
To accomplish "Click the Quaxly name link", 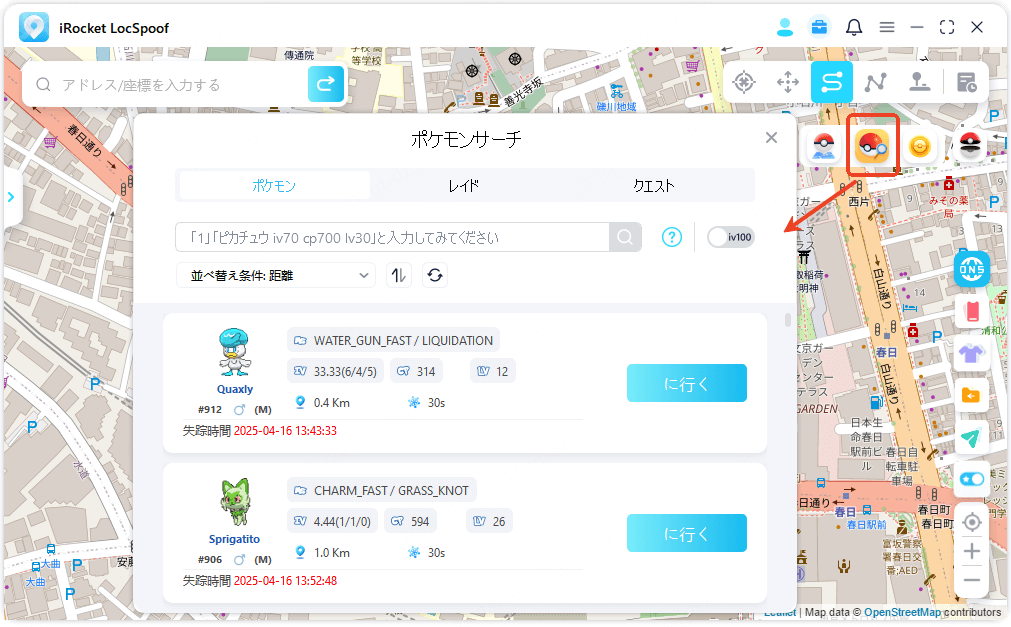I will coord(235,389).
